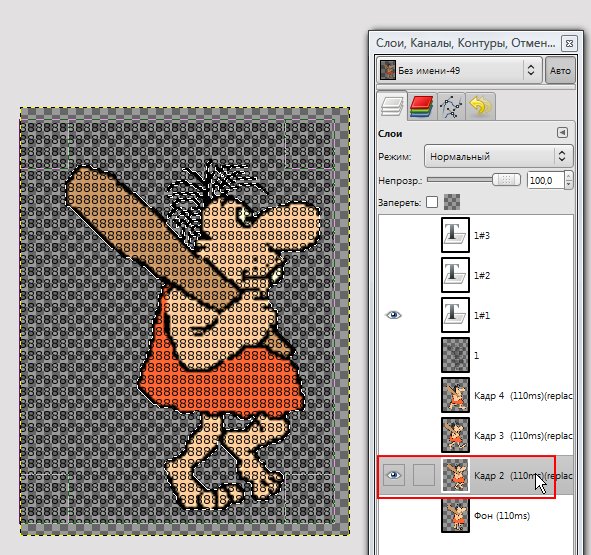The width and height of the screenshot is (591, 555).
Task: Switch to the Channels tab
Action: click(422, 107)
